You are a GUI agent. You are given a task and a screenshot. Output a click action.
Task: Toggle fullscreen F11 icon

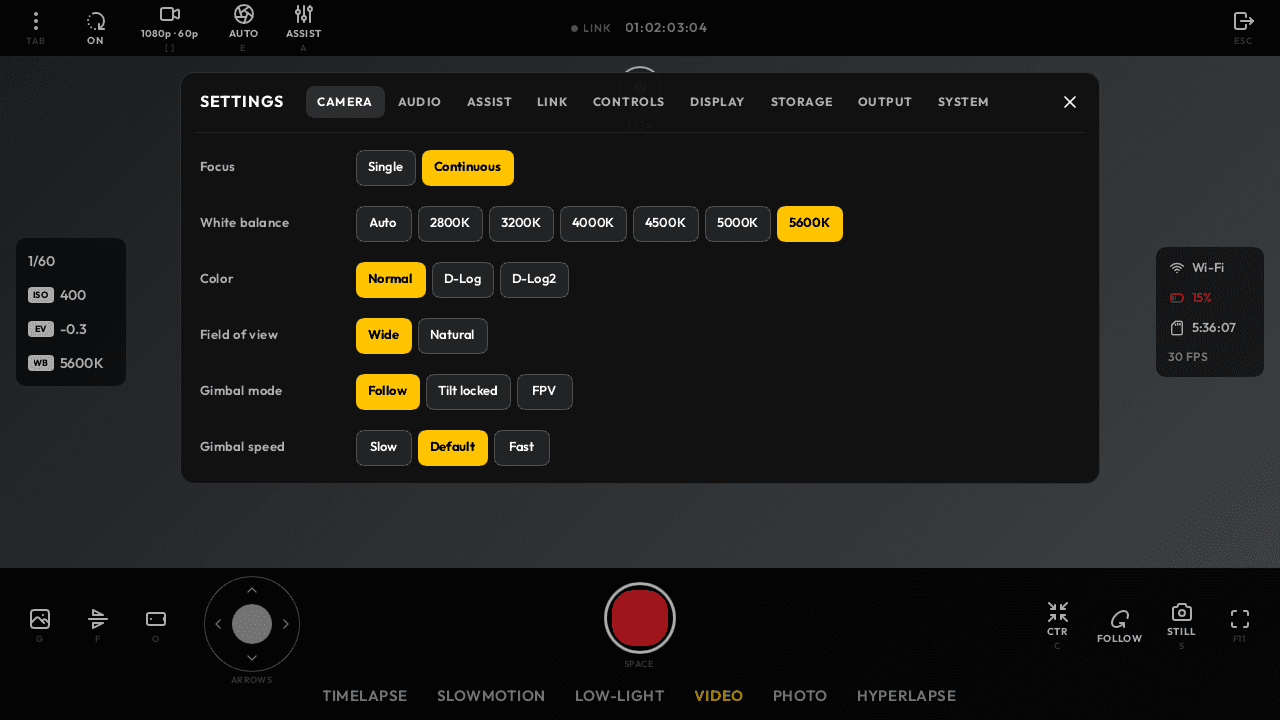pos(1240,619)
